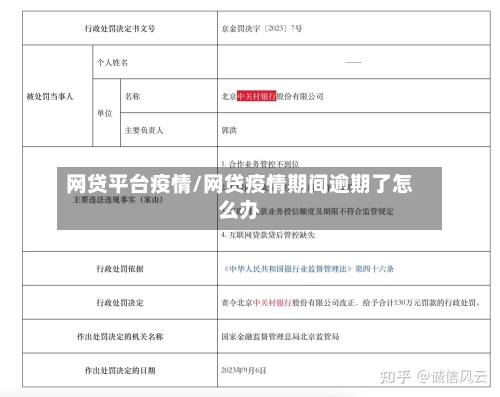
Task: Select the 主要负责人 label
Action: [144, 130]
